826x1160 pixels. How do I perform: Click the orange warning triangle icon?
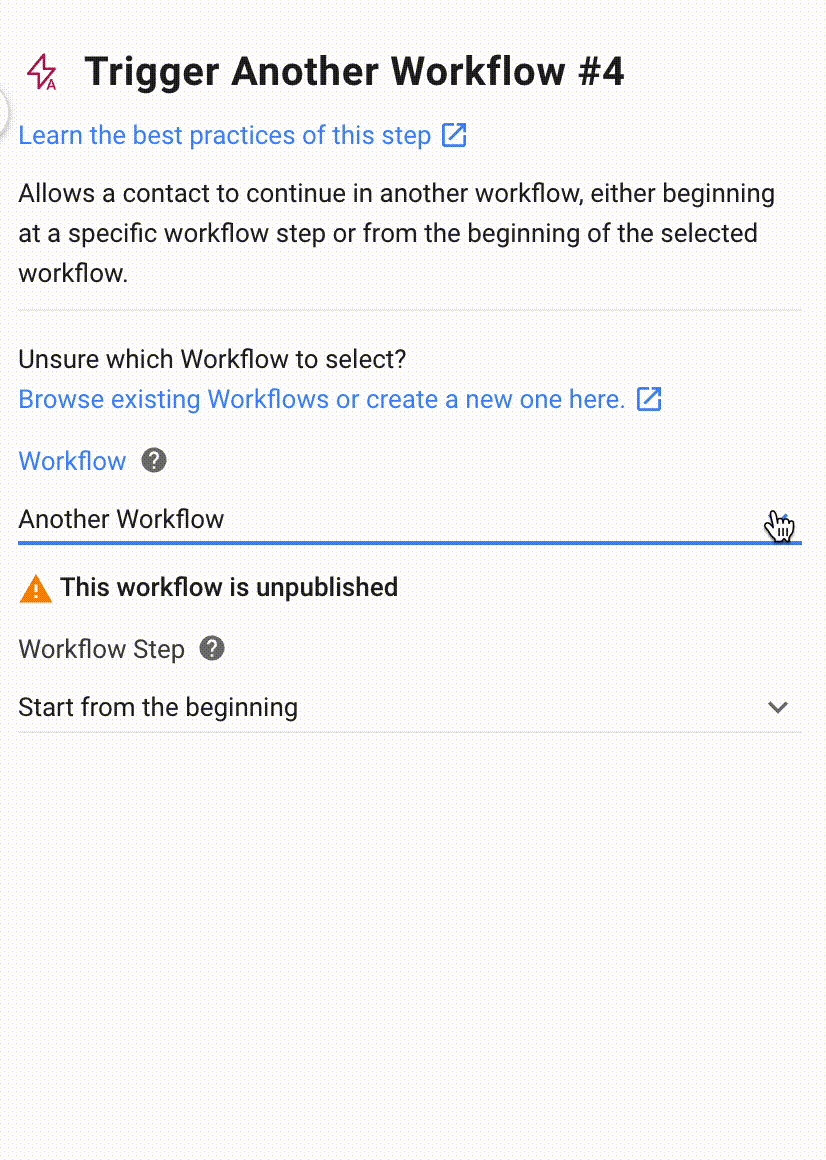35,588
